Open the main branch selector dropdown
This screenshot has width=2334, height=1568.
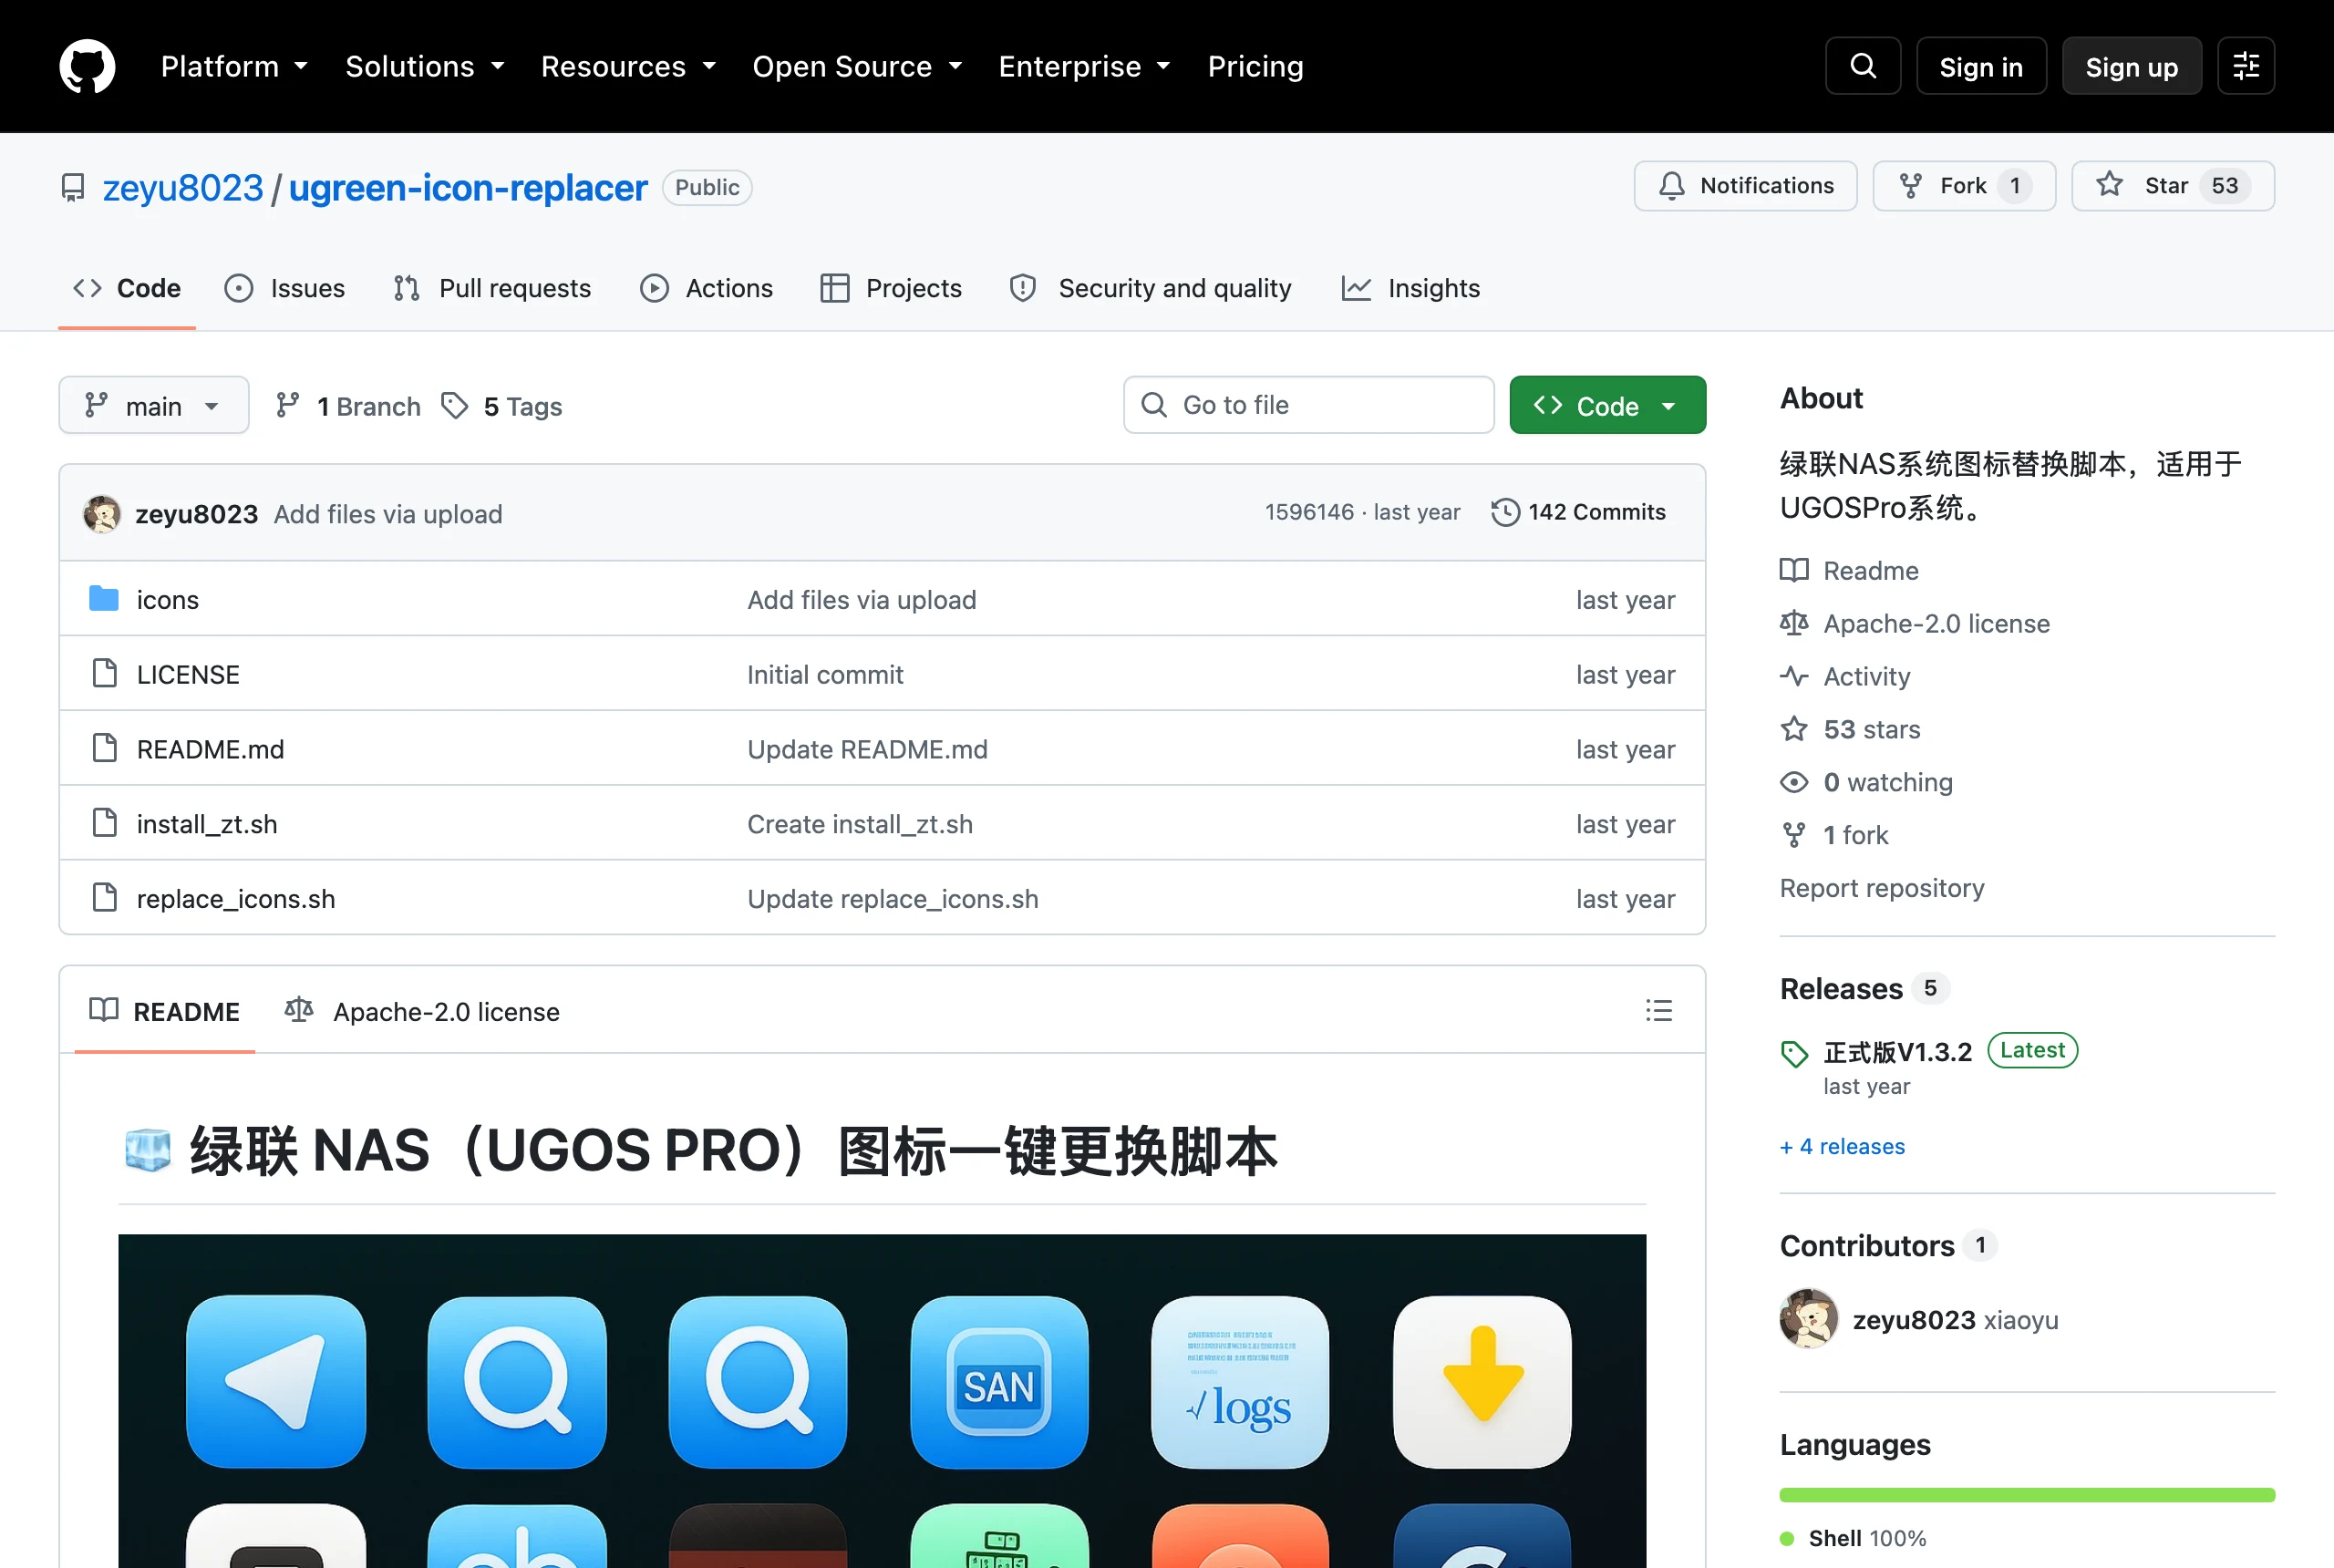pos(154,405)
